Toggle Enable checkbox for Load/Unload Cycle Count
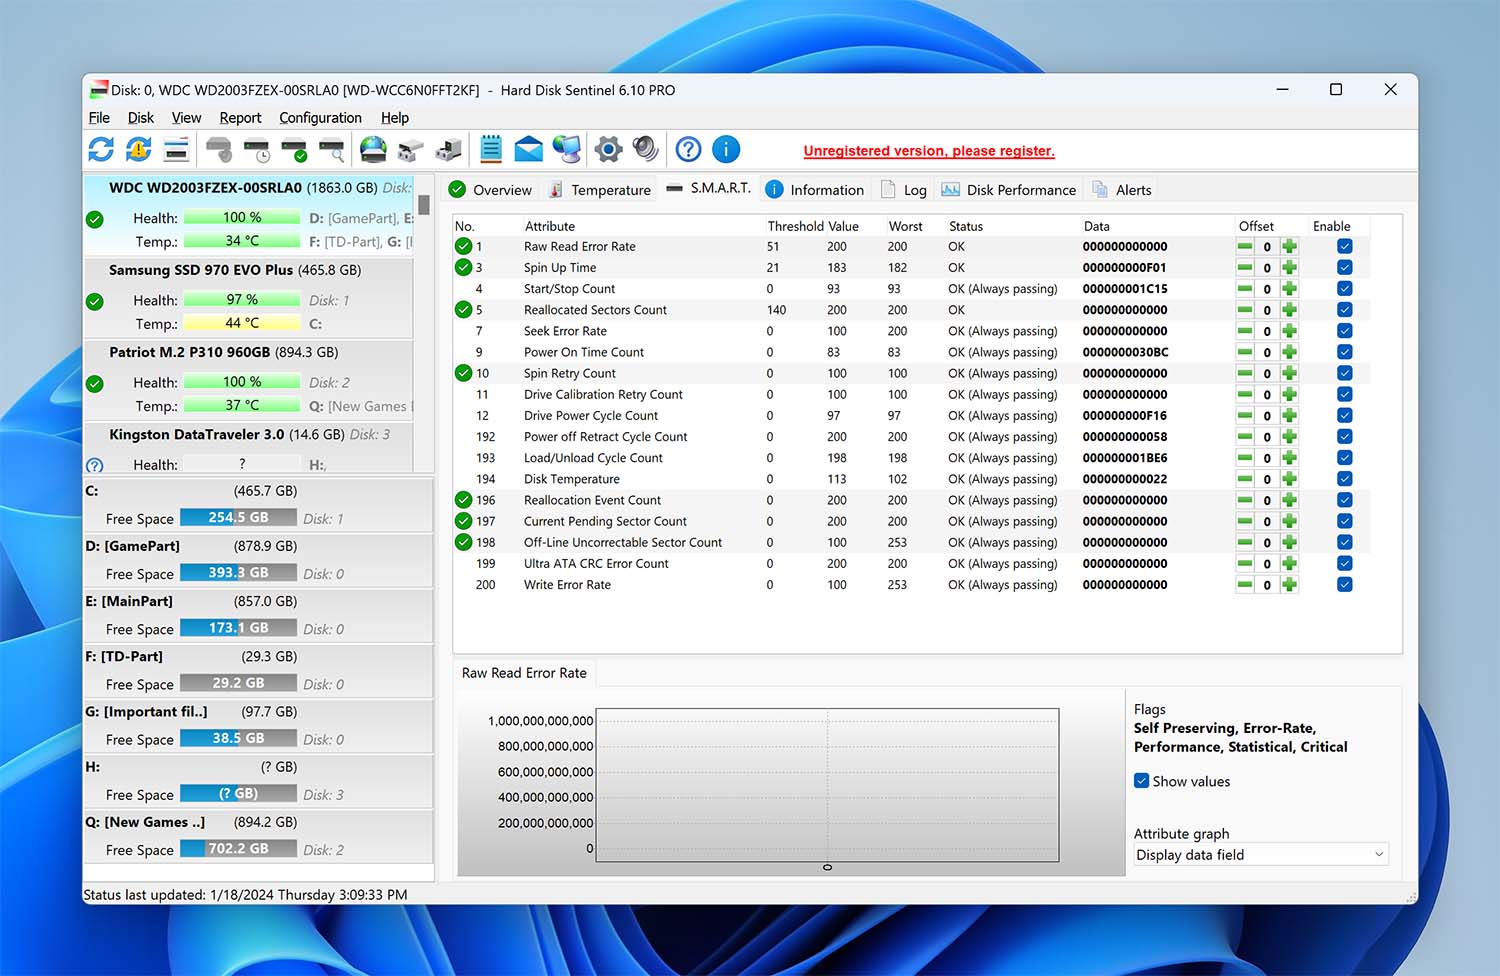Viewport: 1500px width, 976px height. pyautogui.click(x=1344, y=458)
